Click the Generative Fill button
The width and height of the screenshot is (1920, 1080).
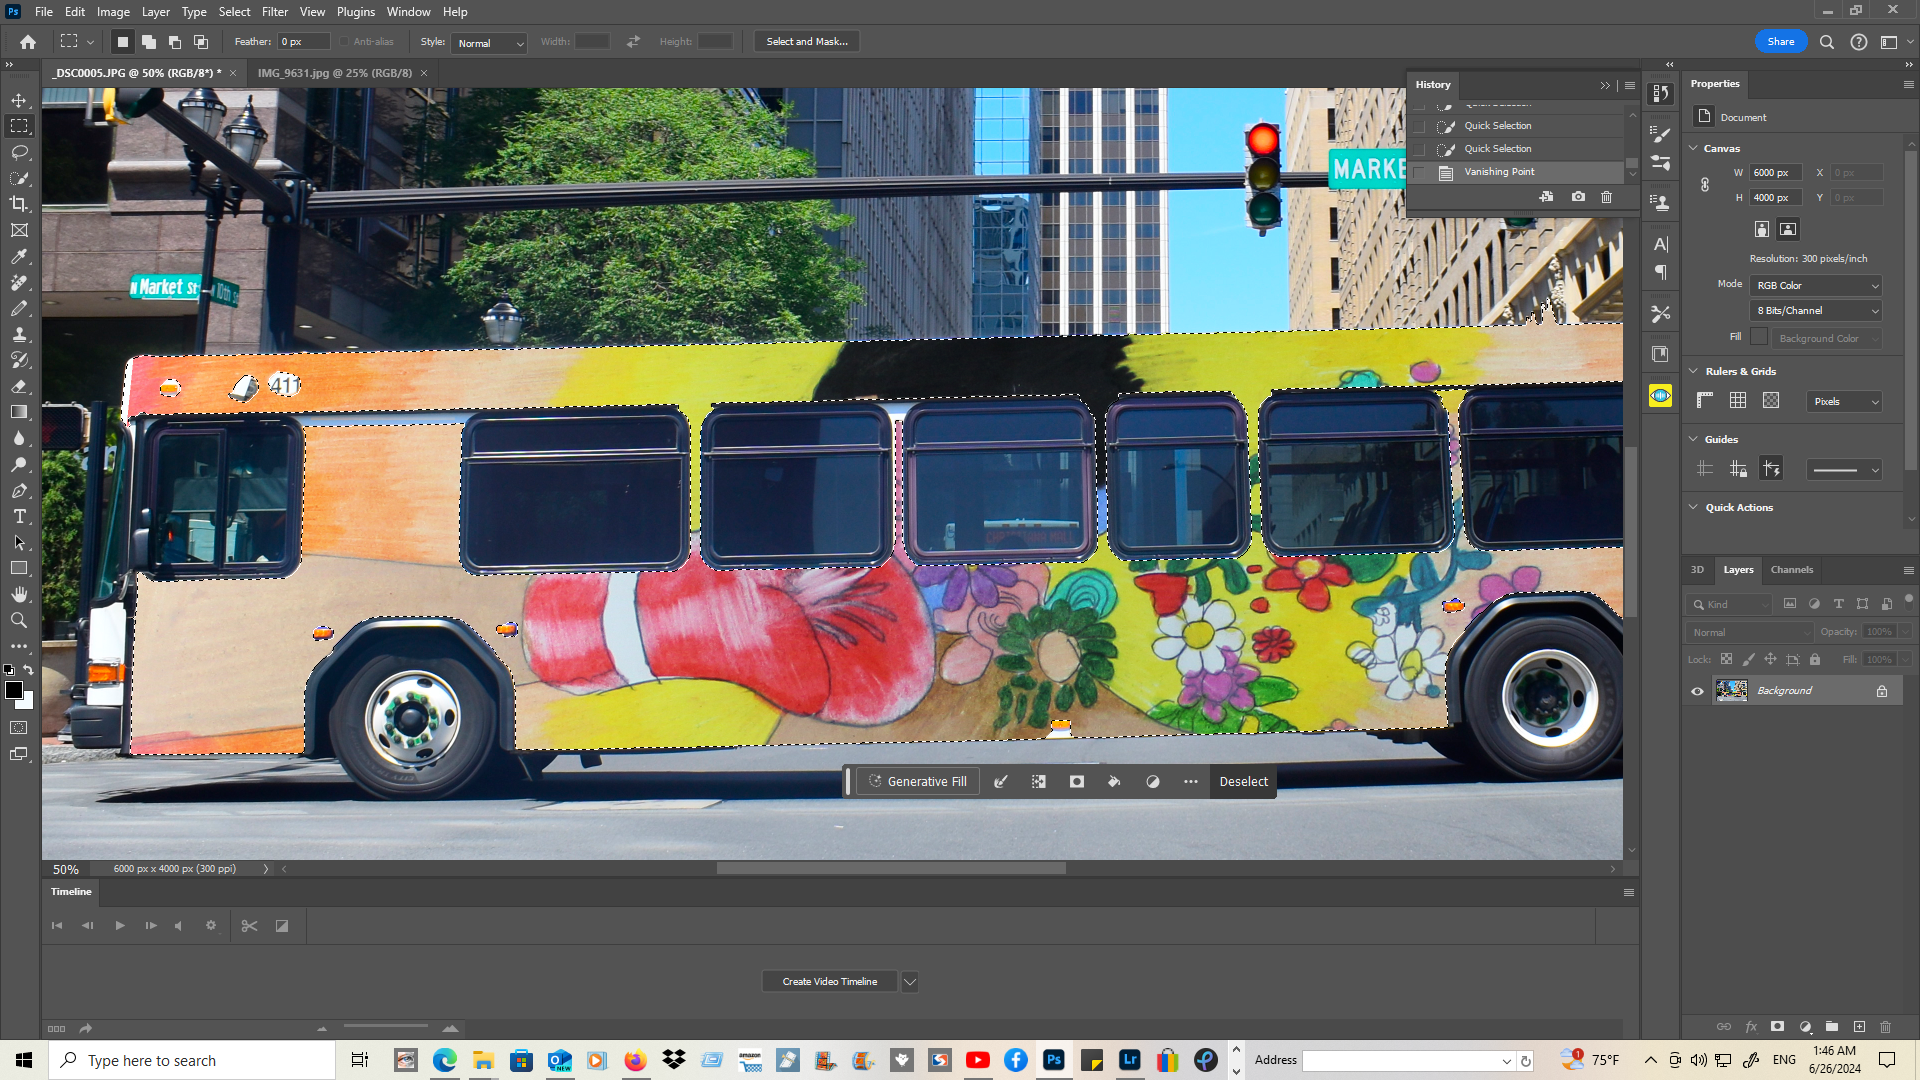point(917,781)
